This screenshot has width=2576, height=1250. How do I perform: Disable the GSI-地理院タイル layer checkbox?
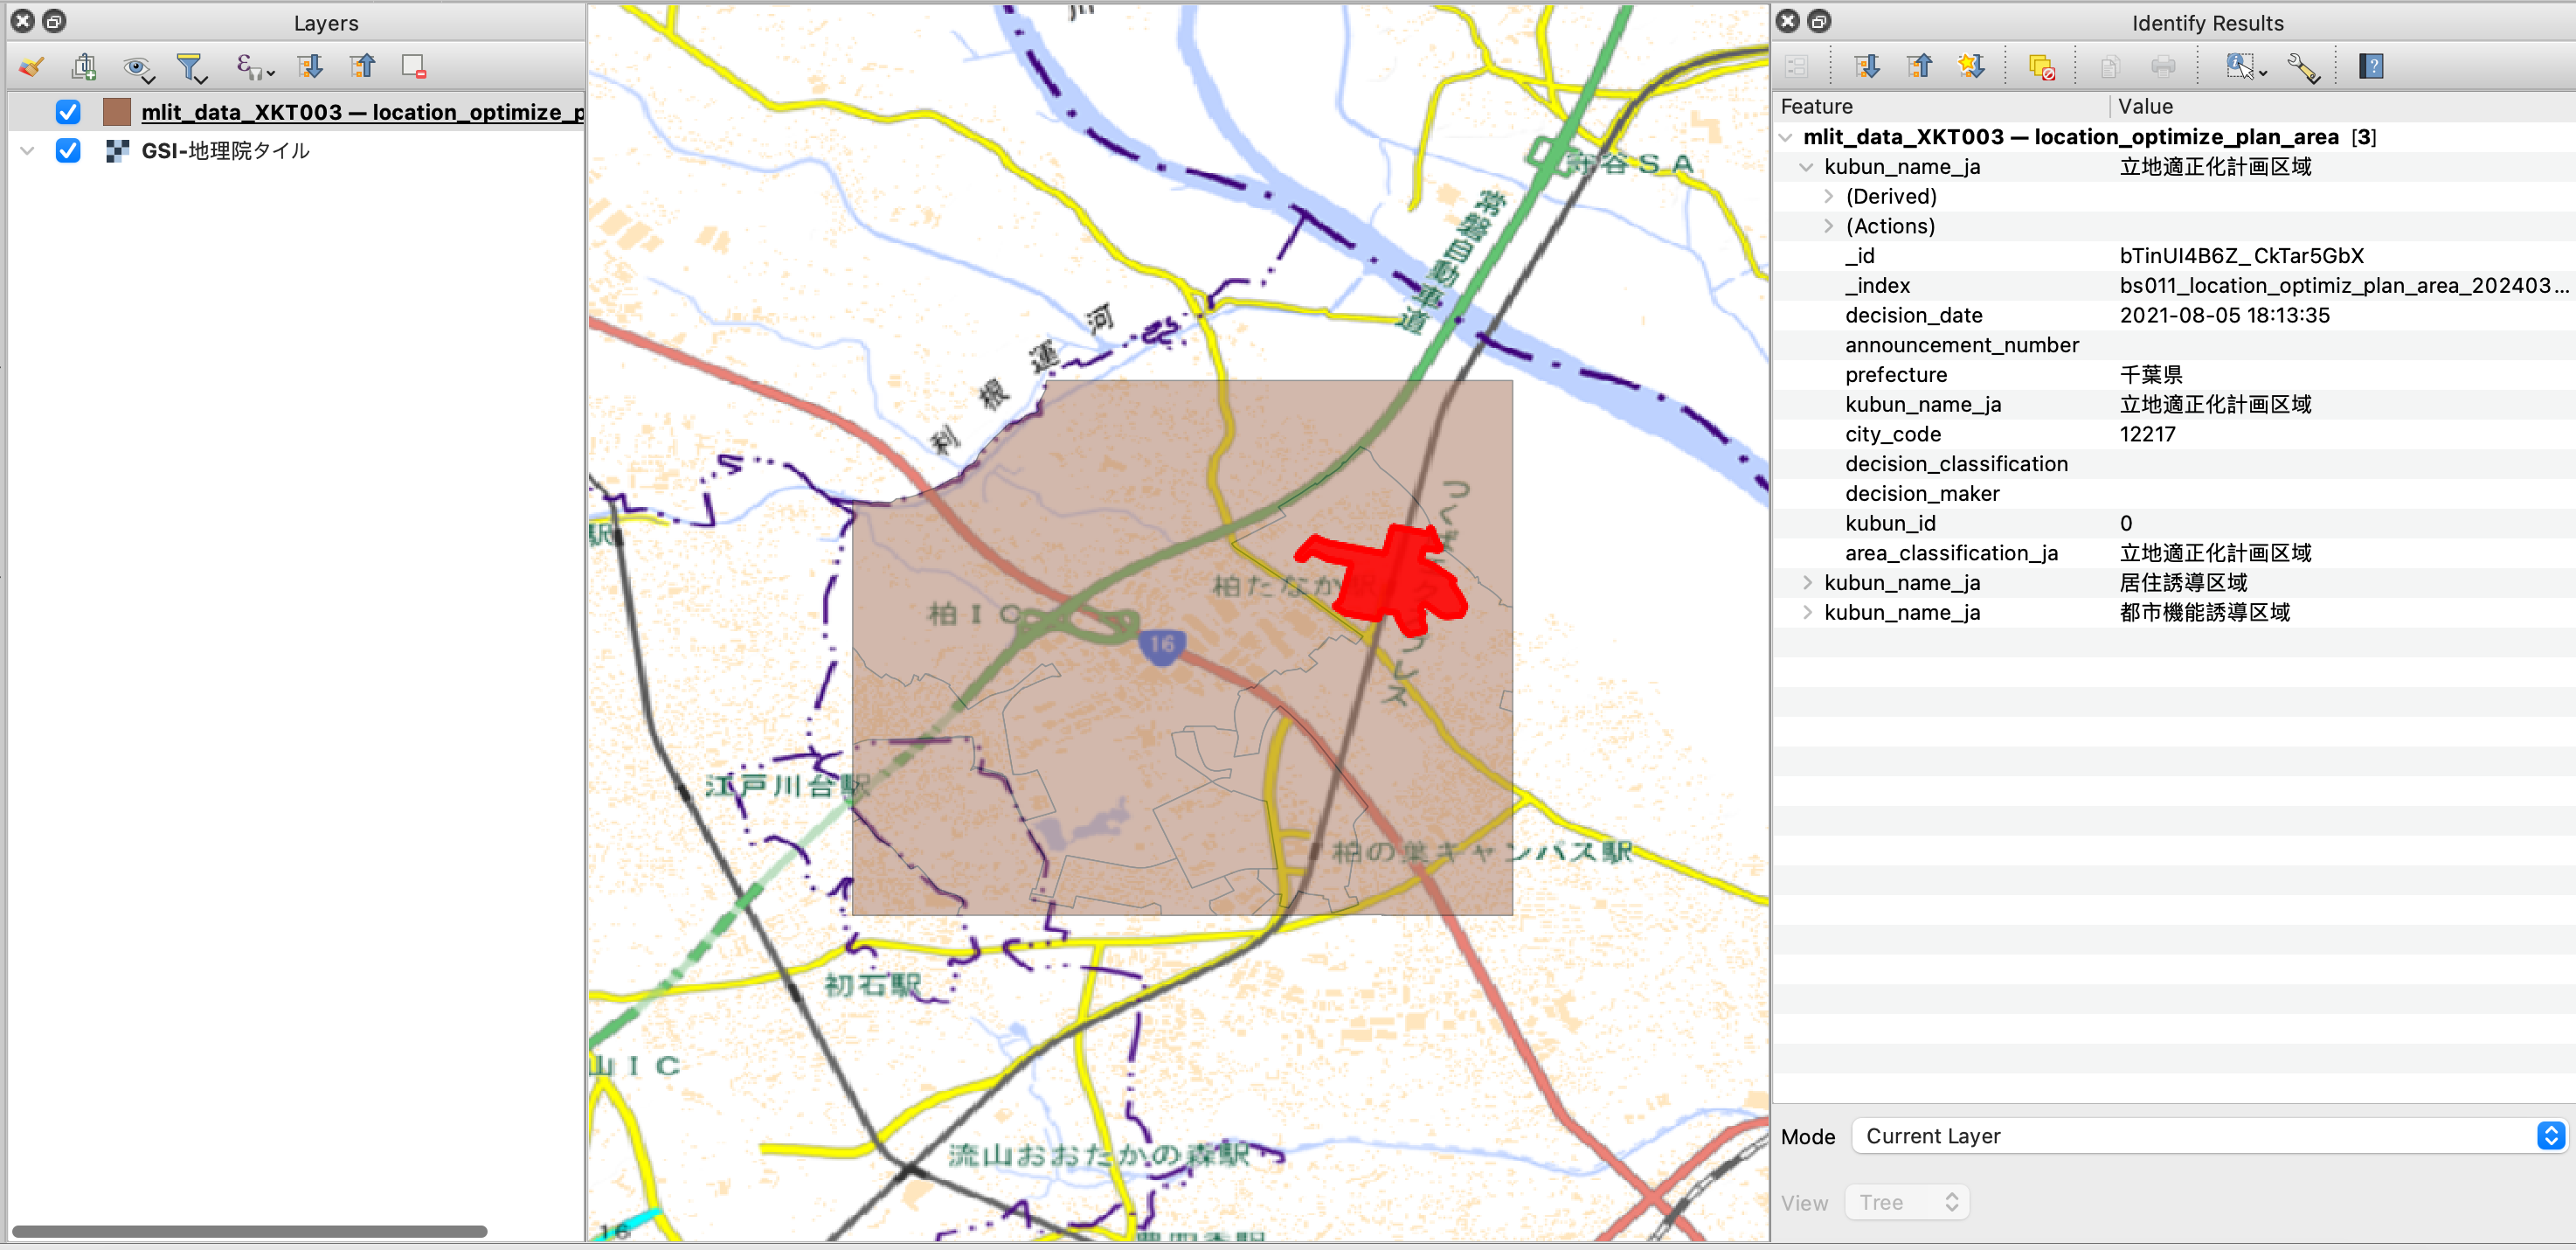[68, 151]
